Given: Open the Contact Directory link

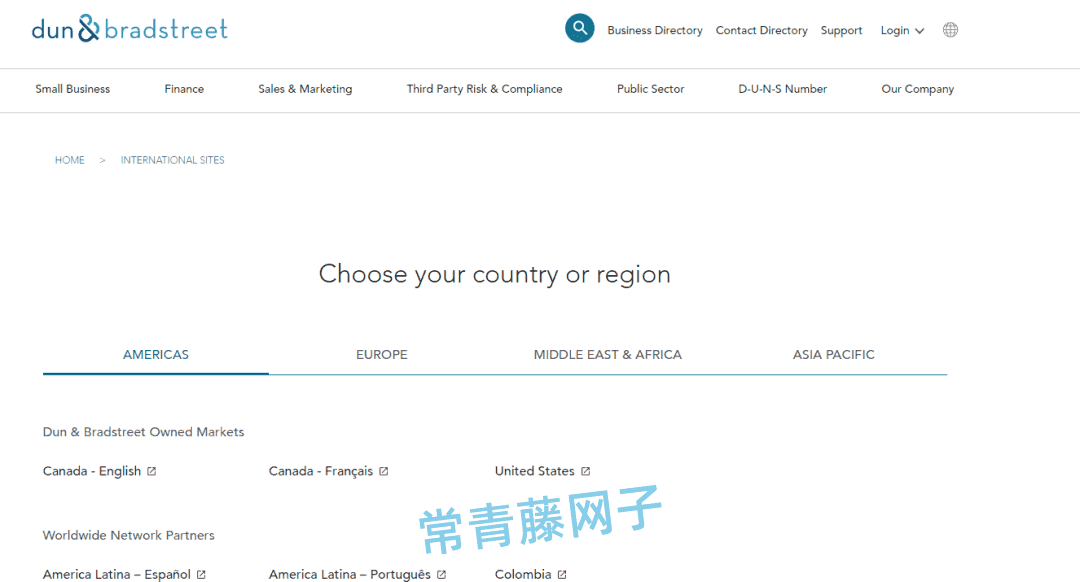Looking at the screenshot, I should pyautogui.click(x=762, y=30).
